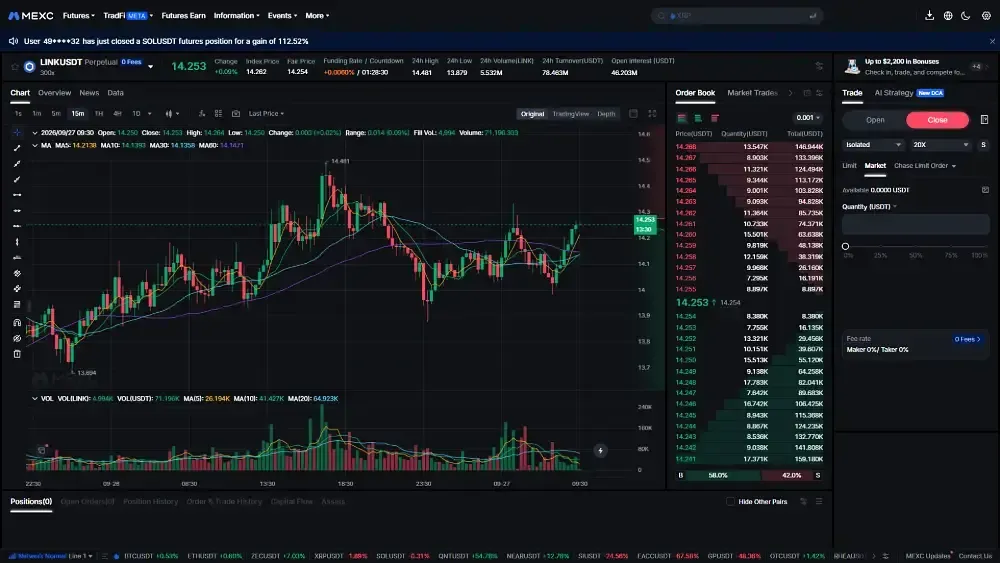Show buy-only order book view
The height and width of the screenshot is (563, 1000).
click(698, 118)
